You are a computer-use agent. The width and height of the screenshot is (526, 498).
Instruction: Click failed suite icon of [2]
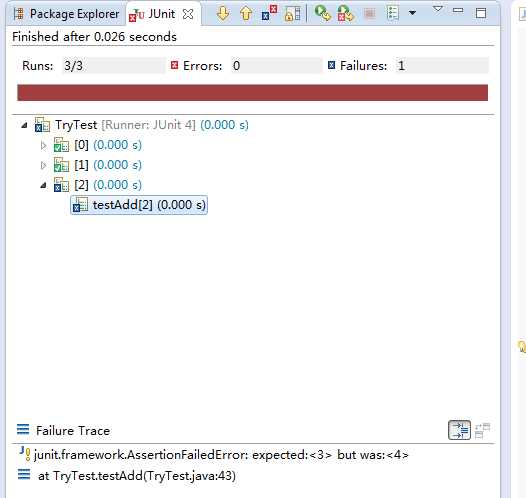61,185
